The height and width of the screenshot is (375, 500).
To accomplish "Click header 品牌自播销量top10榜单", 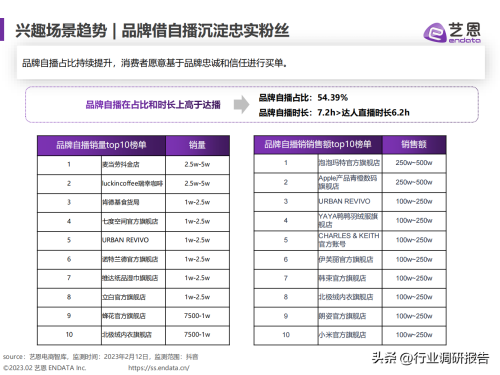I will [x=101, y=145].
